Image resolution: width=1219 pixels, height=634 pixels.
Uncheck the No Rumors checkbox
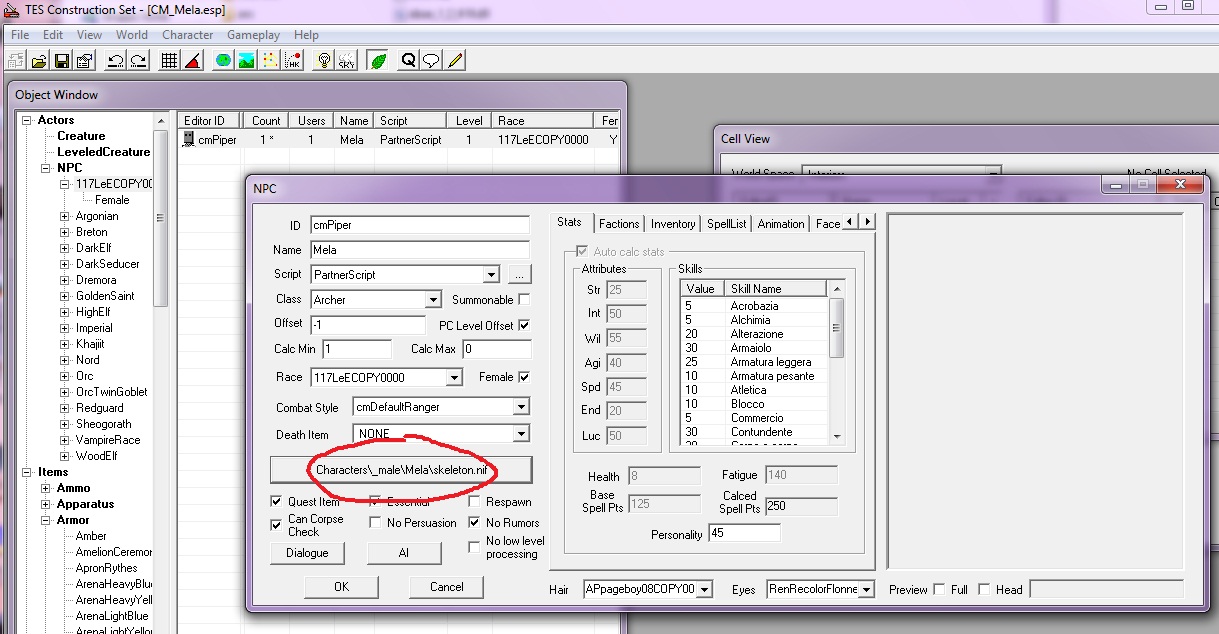pos(475,522)
